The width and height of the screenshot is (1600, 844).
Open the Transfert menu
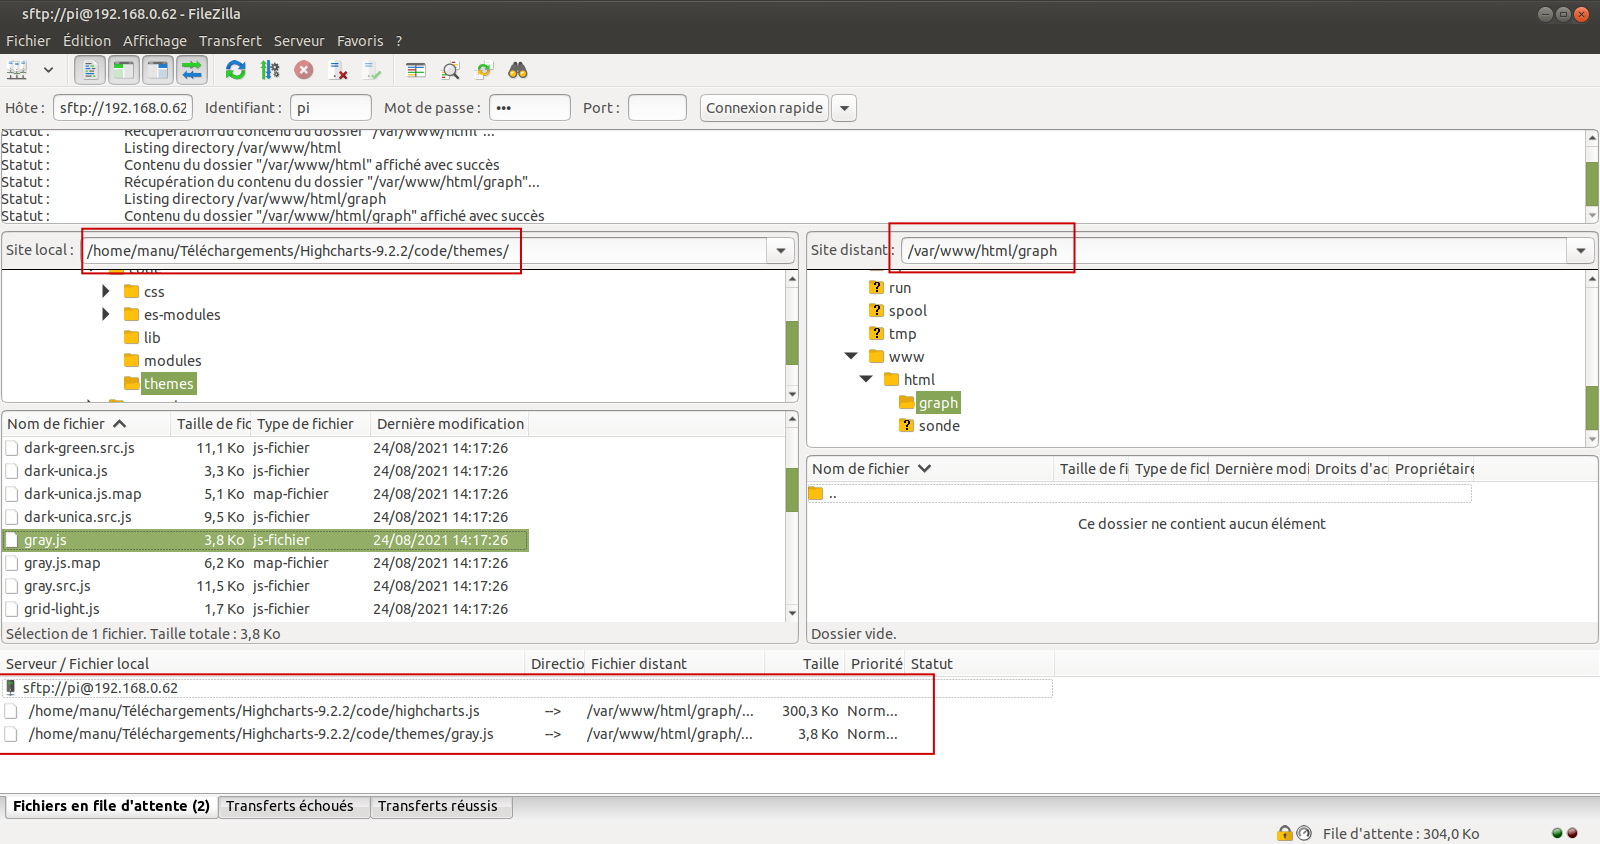coord(230,41)
